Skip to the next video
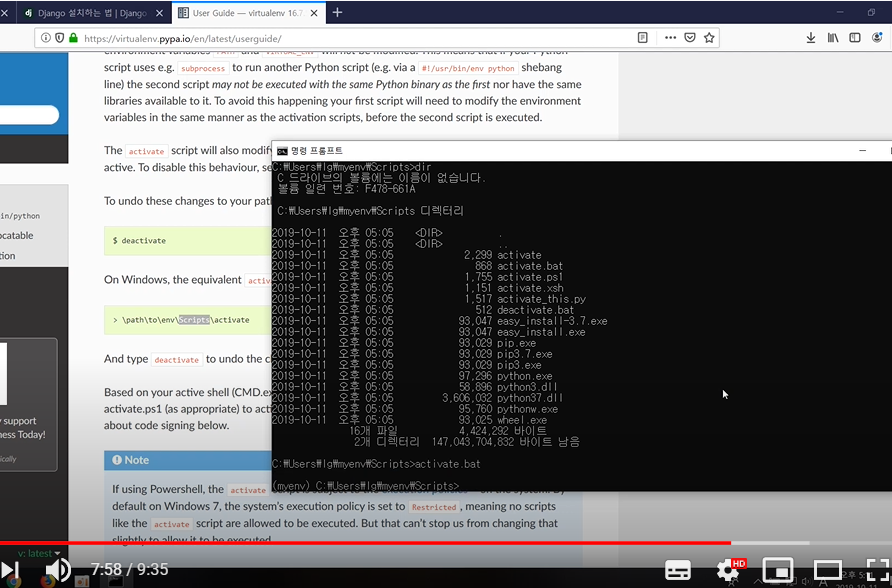This screenshot has width=892, height=588. pos(10,570)
